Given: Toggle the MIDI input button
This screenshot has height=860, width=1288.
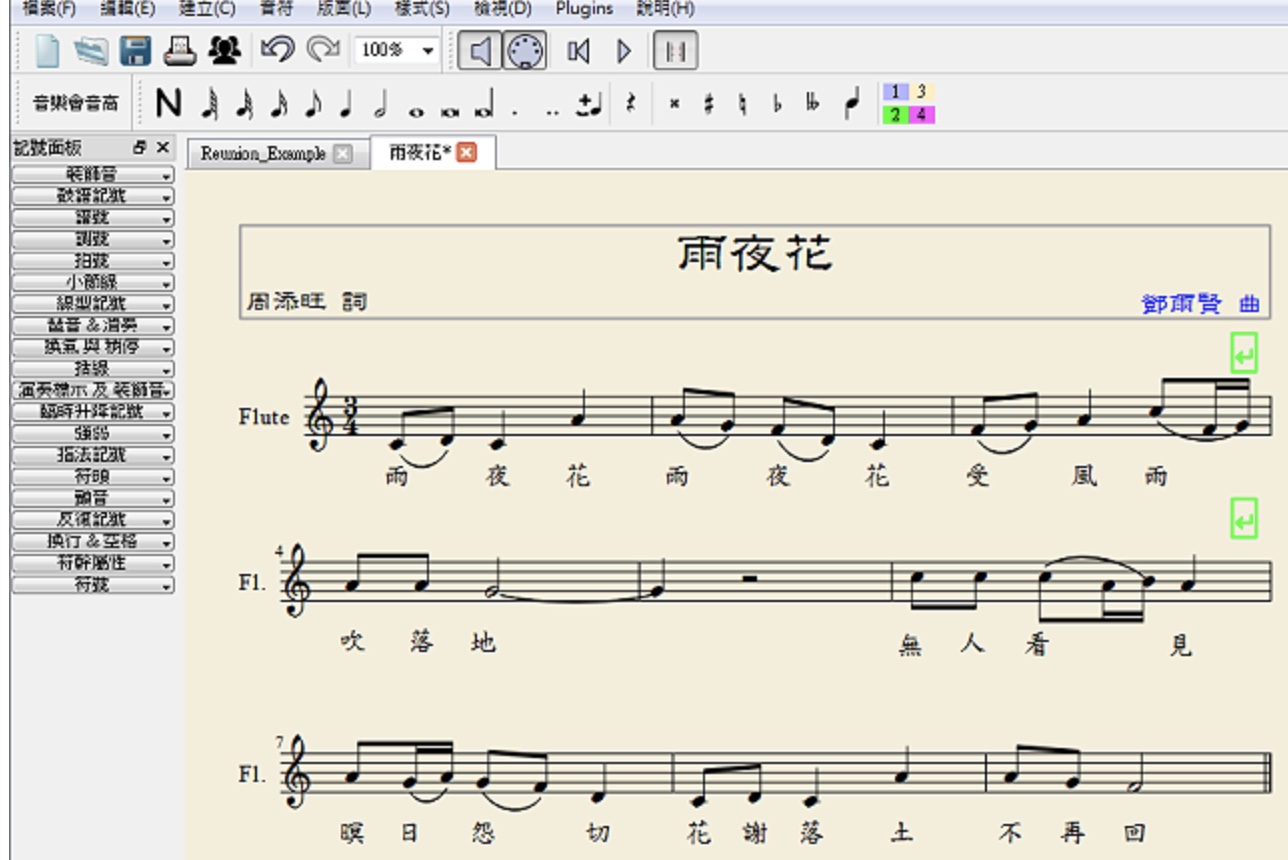Looking at the screenshot, I should point(525,51).
